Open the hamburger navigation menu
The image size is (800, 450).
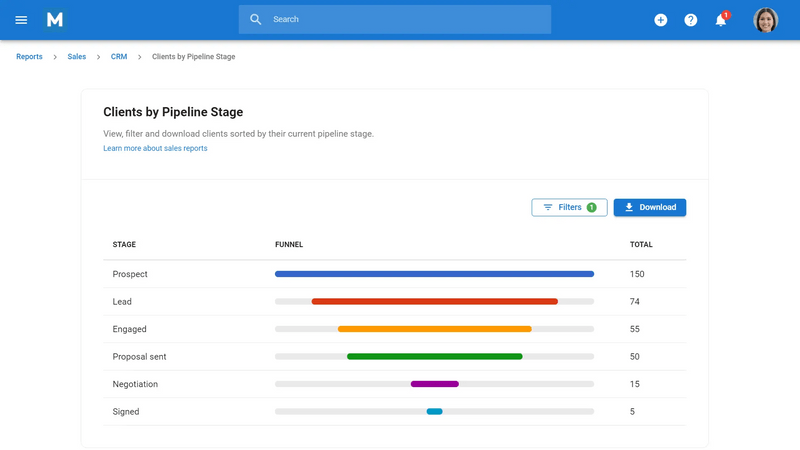pos(21,20)
